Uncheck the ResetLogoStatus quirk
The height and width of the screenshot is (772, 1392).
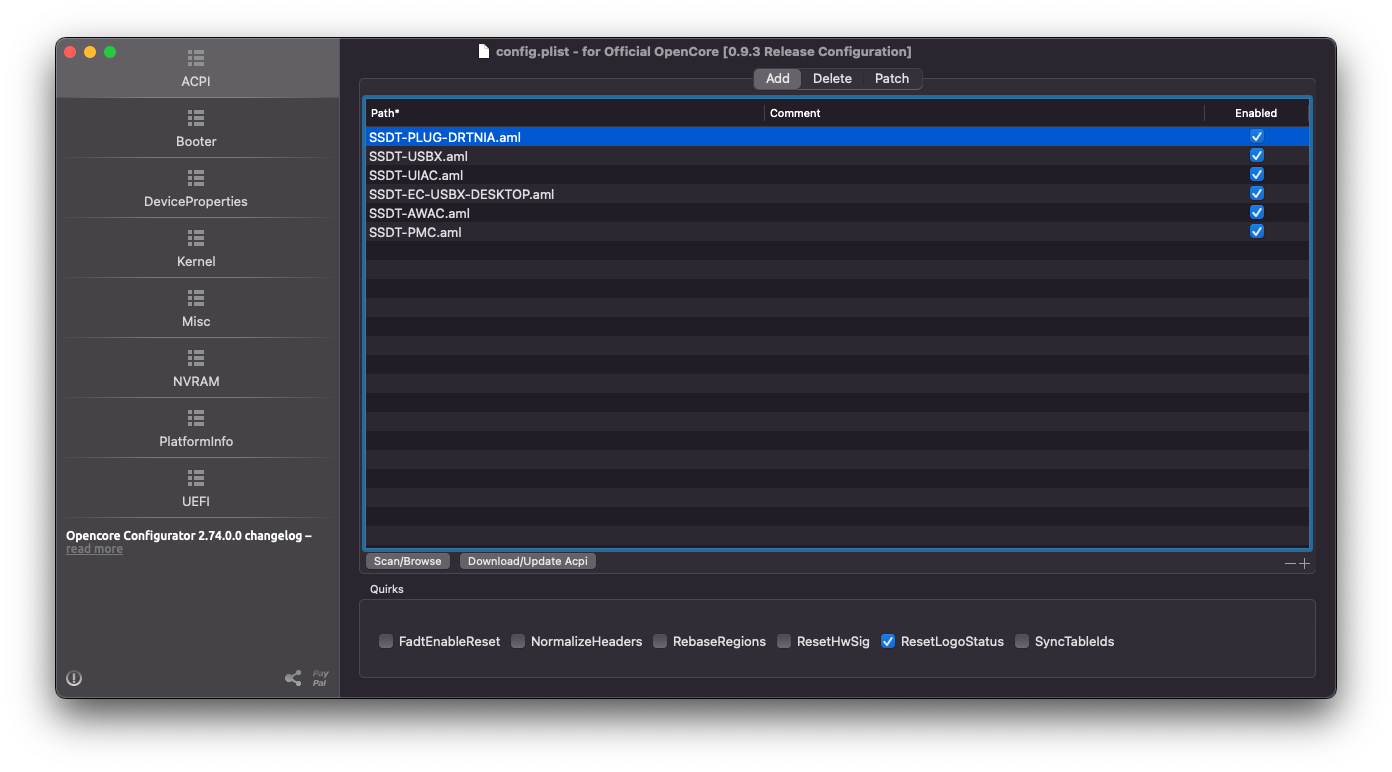888,642
